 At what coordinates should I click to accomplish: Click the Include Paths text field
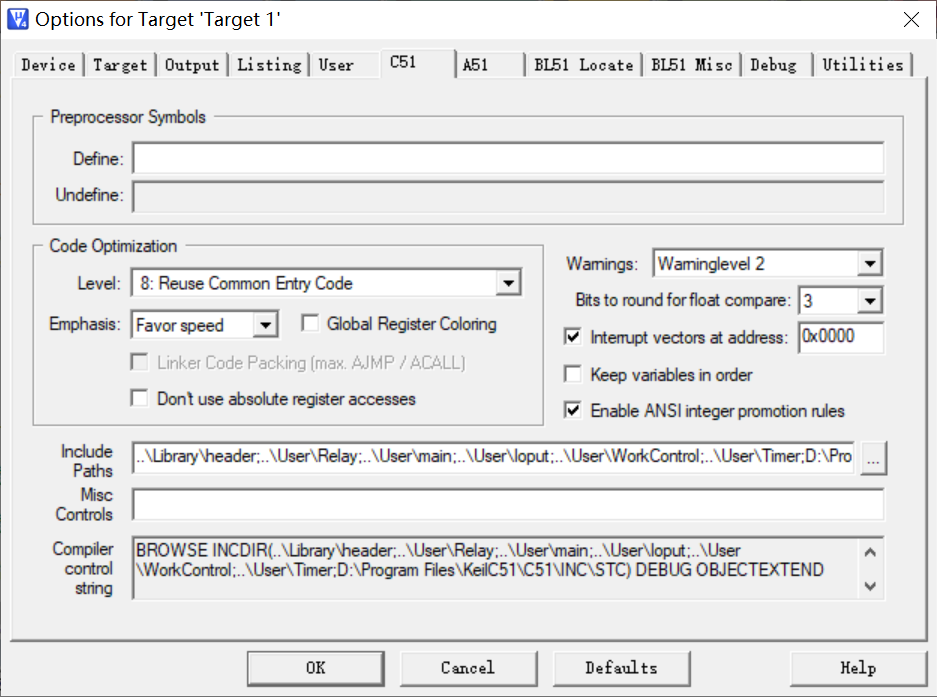tap(493, 457)
